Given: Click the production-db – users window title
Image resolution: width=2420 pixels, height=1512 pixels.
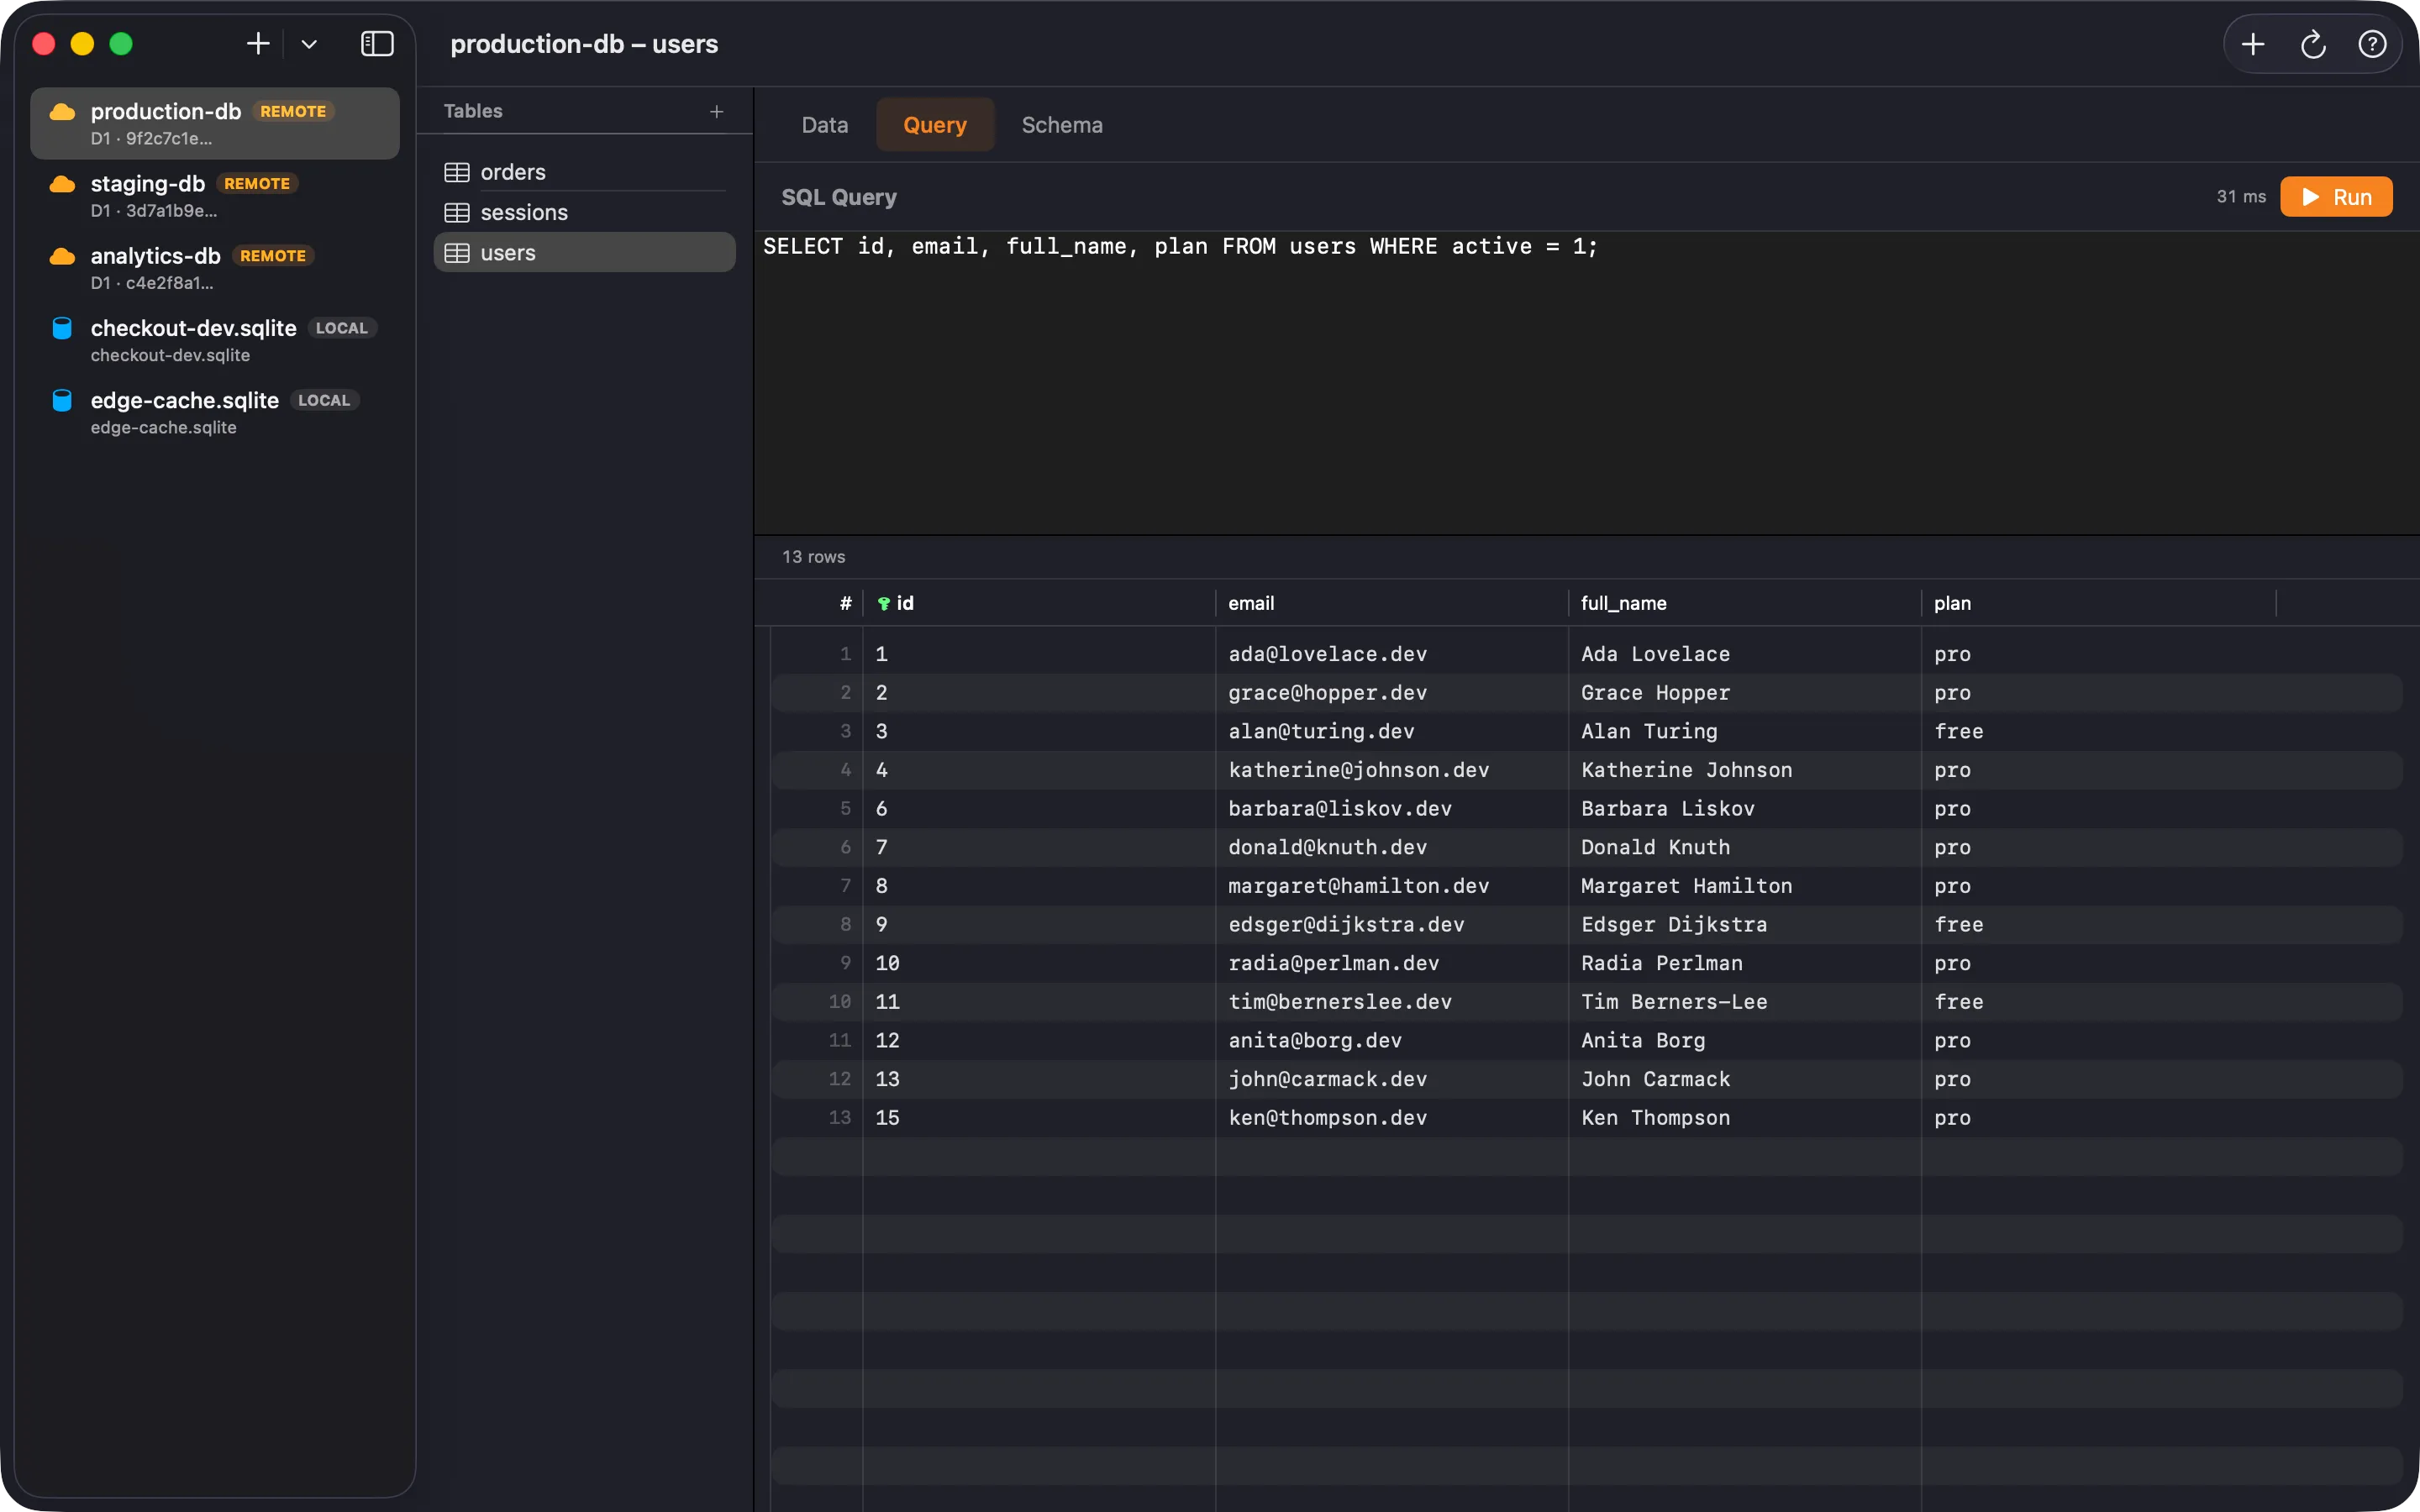Looking at the screenshot, I should 584,44.
